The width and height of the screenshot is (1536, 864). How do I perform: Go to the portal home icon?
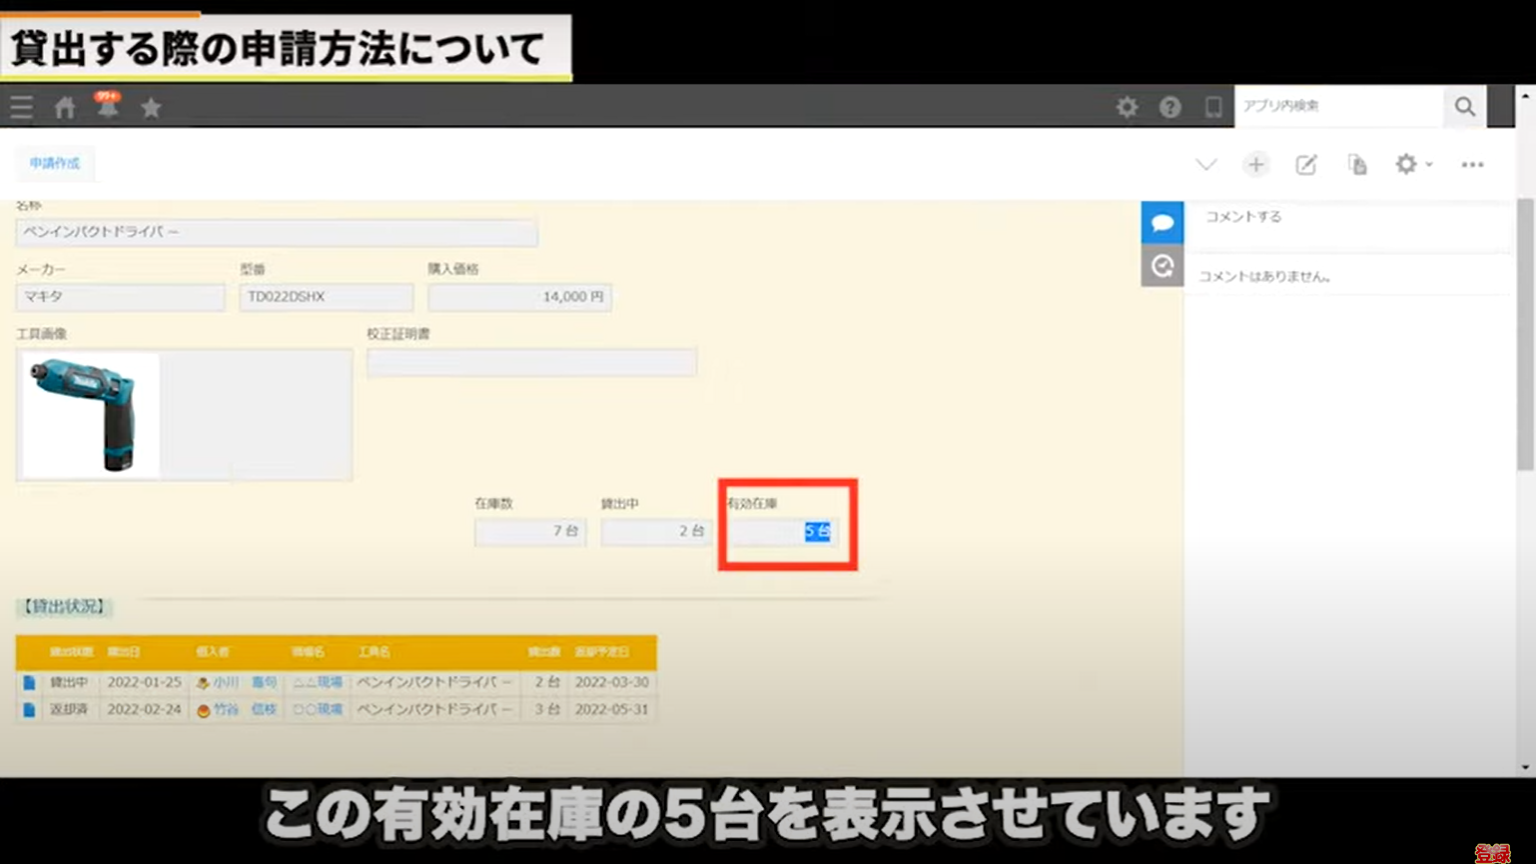click(65, 107)
